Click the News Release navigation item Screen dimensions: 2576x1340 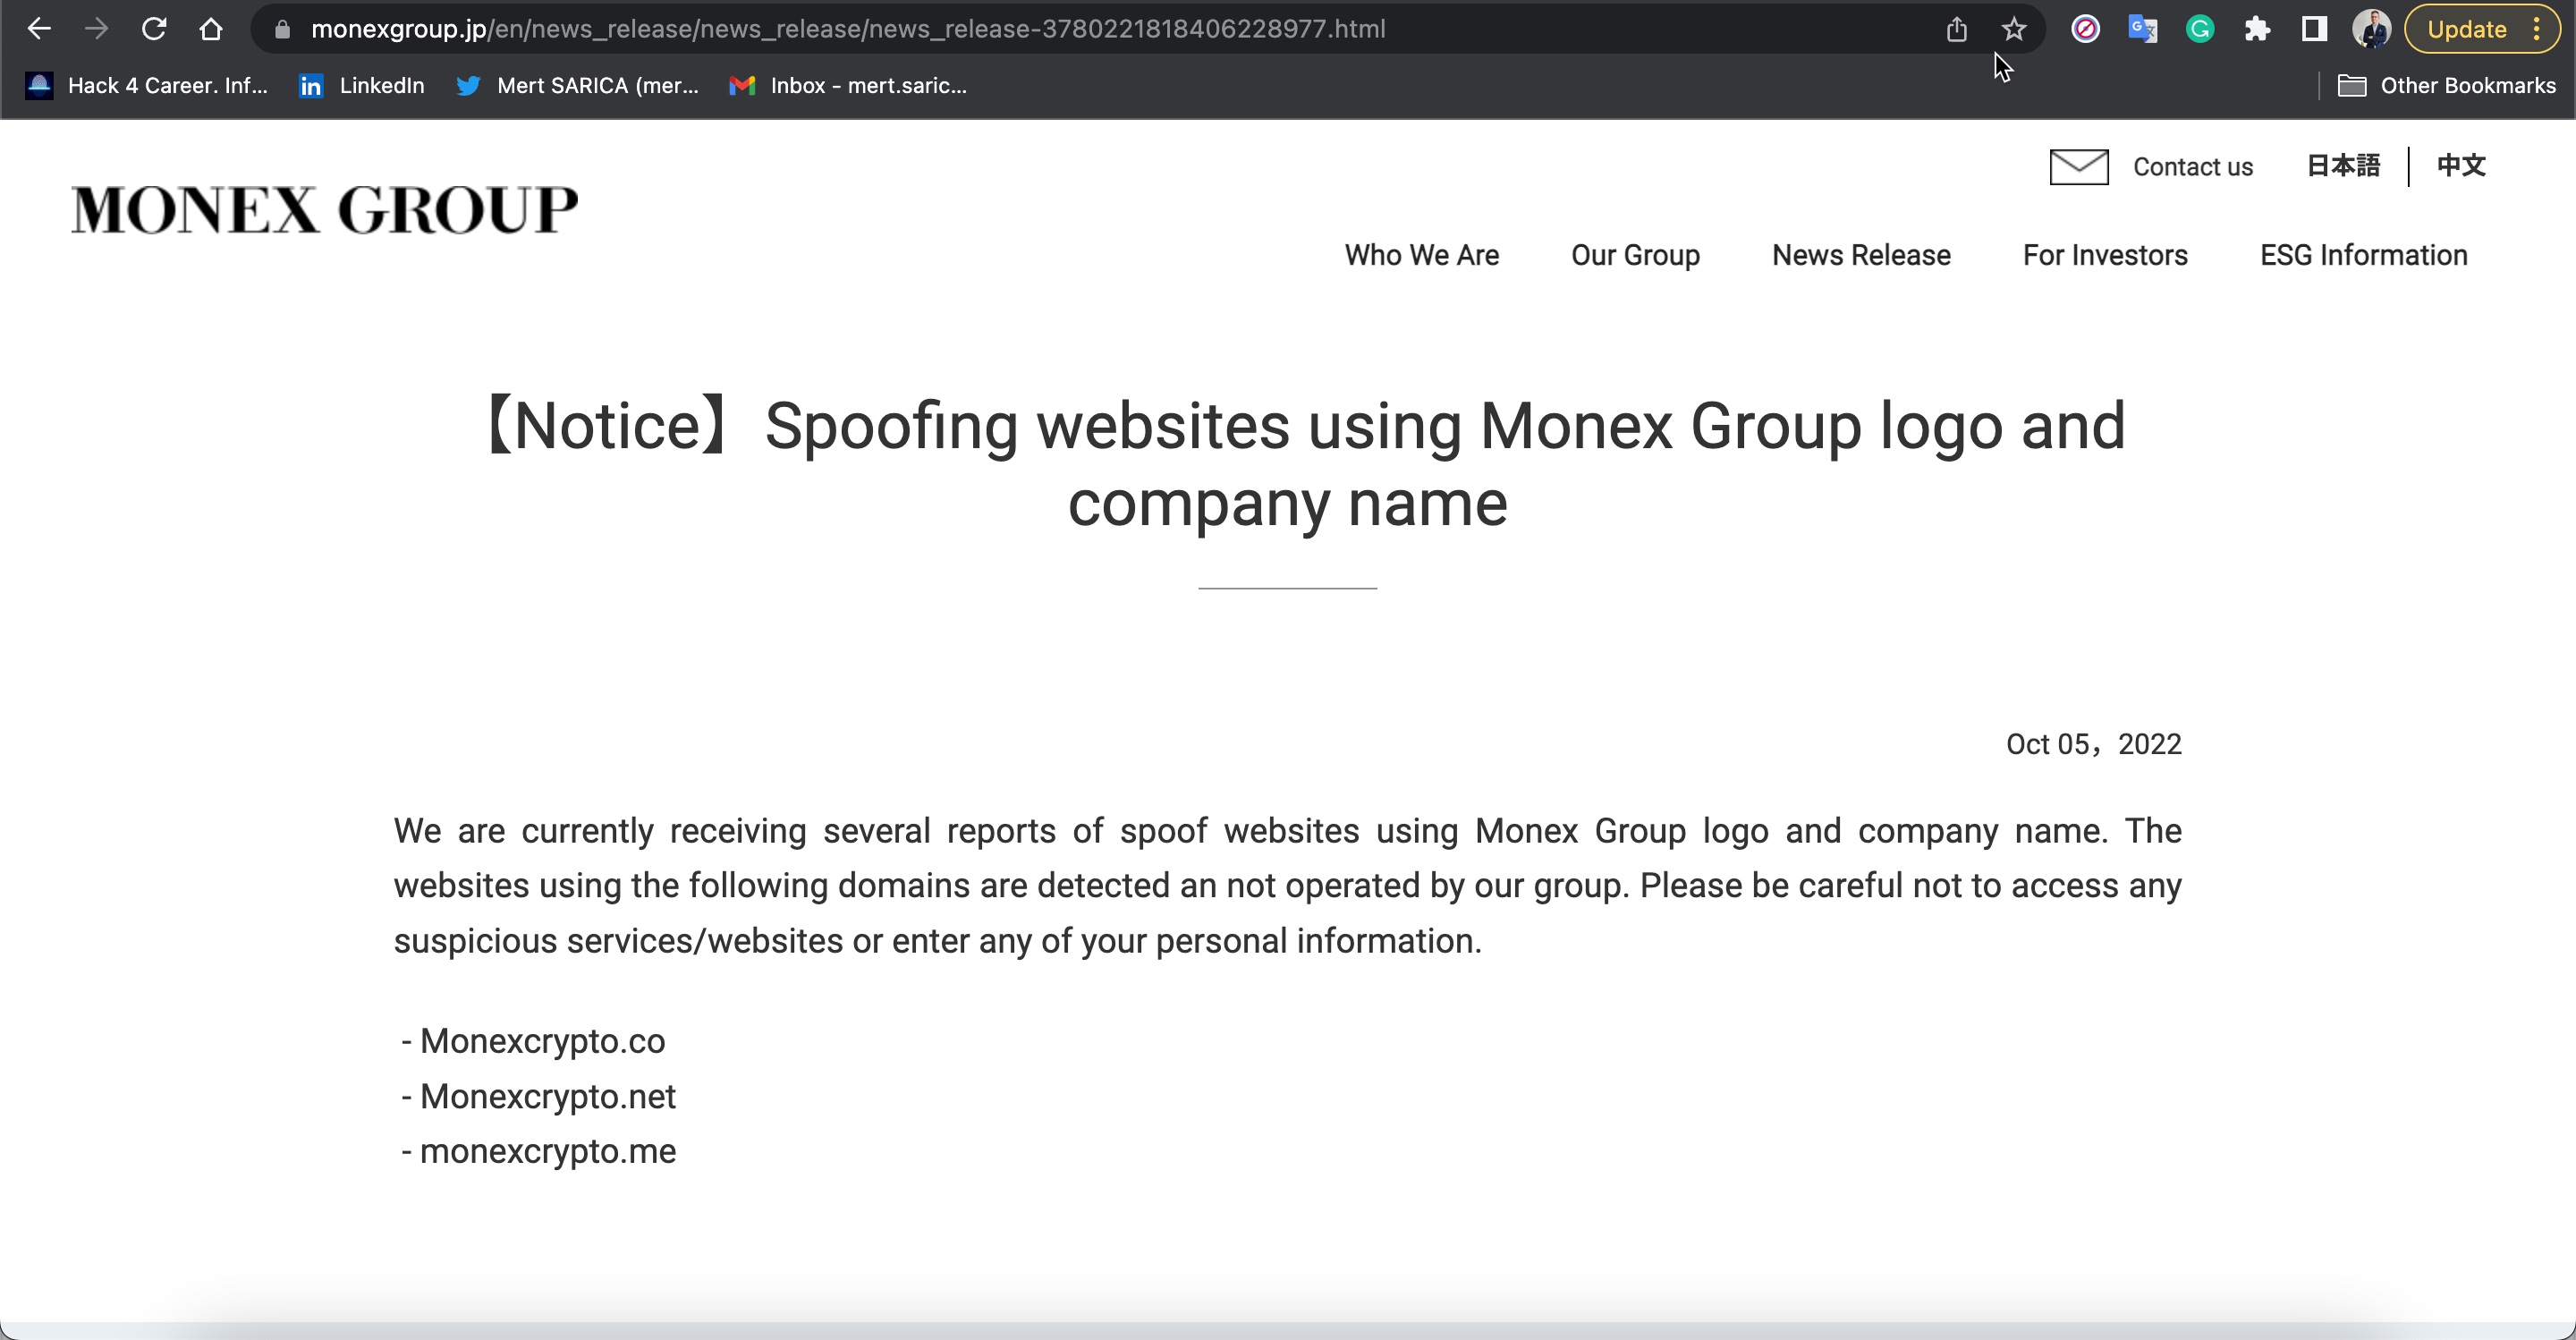1860,256
